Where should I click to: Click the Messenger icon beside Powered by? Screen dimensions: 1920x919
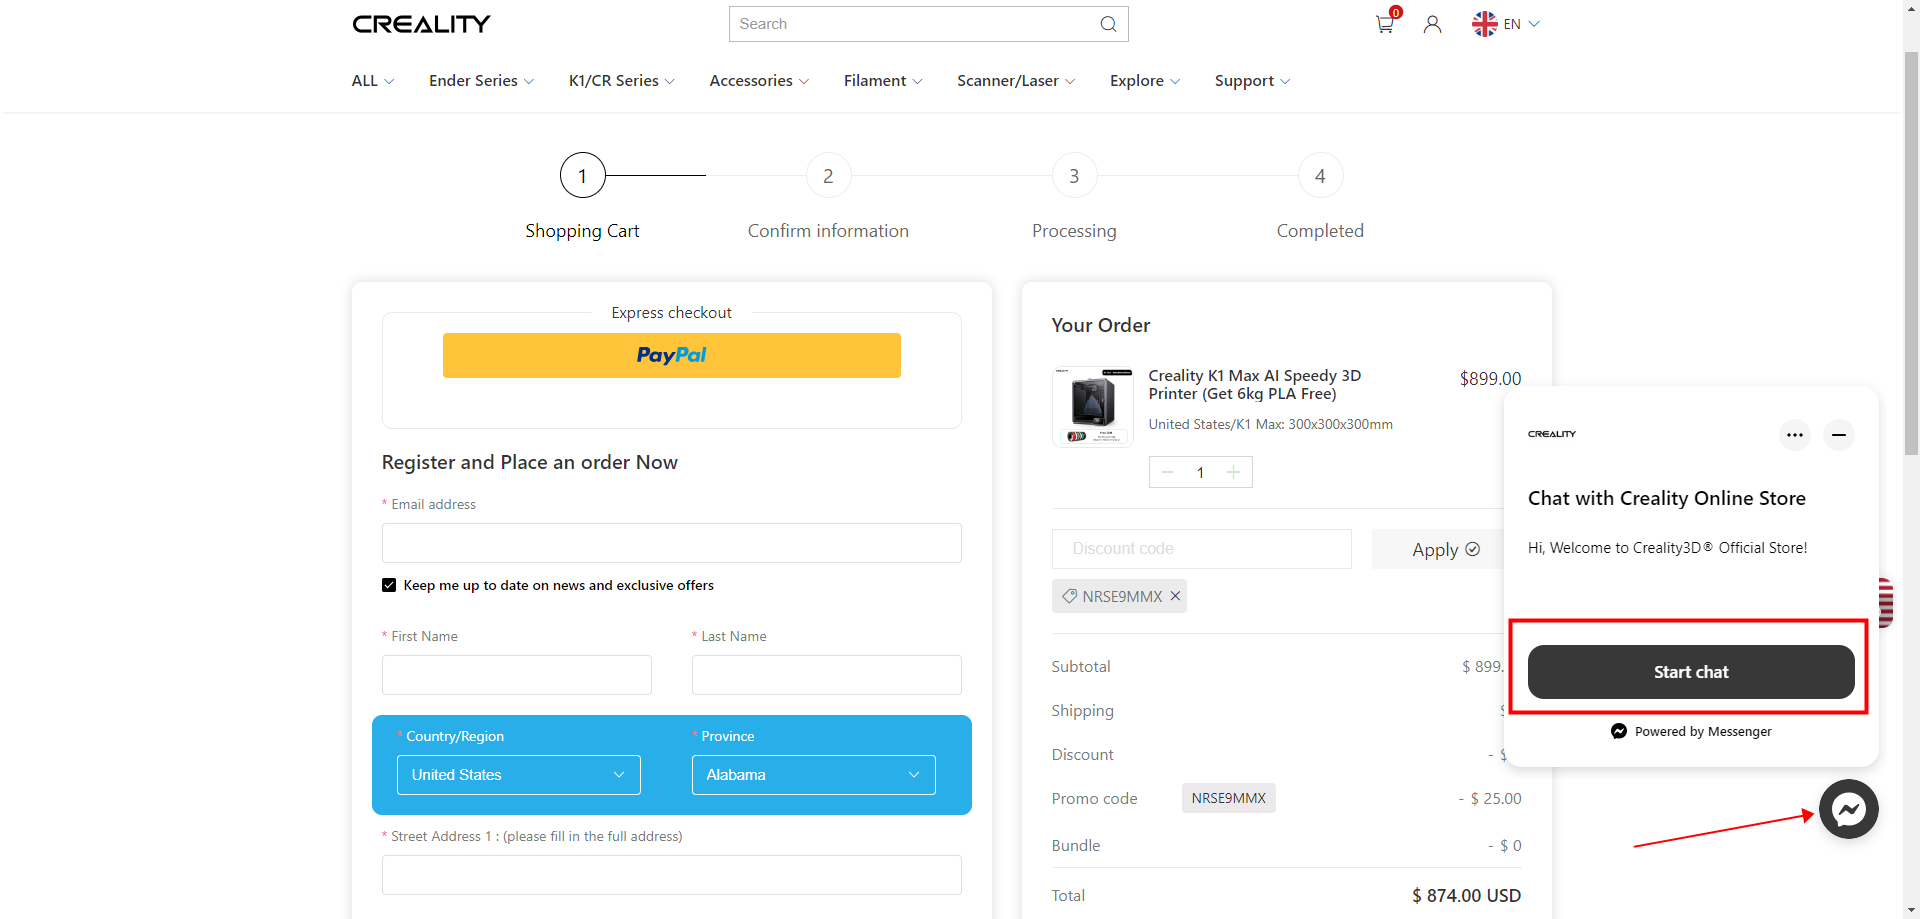pyautogui.click(x=1619, y=732)
